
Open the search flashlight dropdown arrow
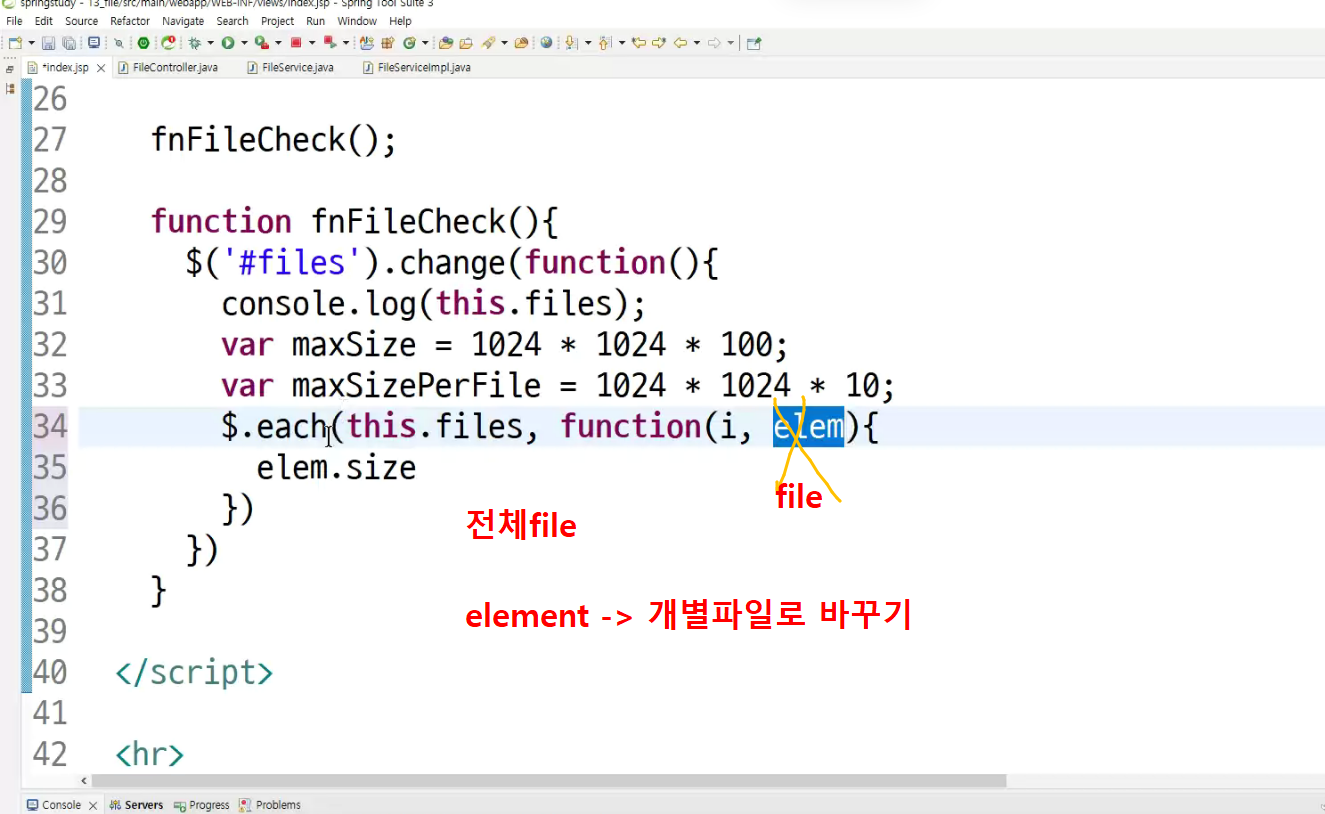point(504,43)
